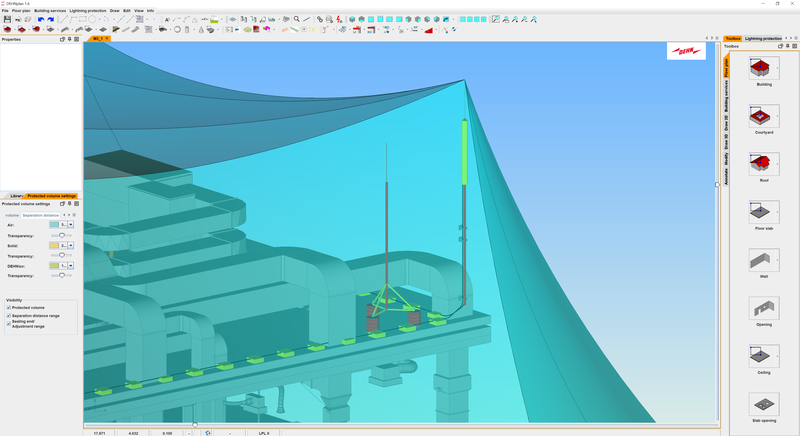Select the Floor slab element

point(763,211)
